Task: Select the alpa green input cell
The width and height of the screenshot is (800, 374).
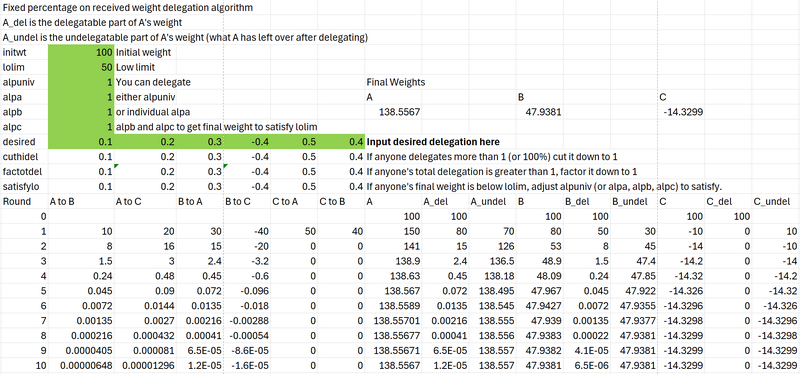Action: coord(81,96)
